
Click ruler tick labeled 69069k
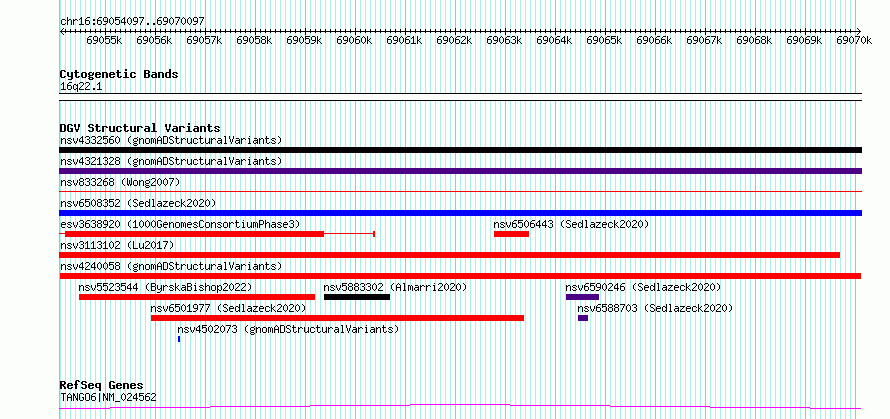(x=804, y=40)
